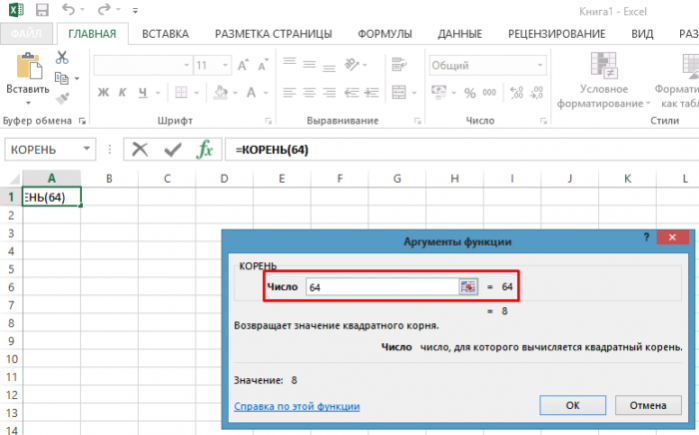699x435 pixels.
Task: Click the Decrease indent icon
Action: 352,92
